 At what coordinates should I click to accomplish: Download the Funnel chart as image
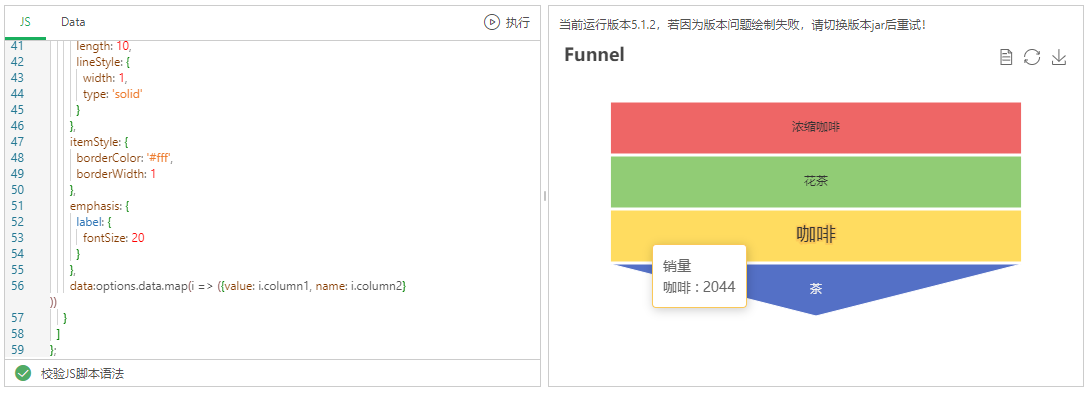pyautogui.click(x=1058, y=57)
